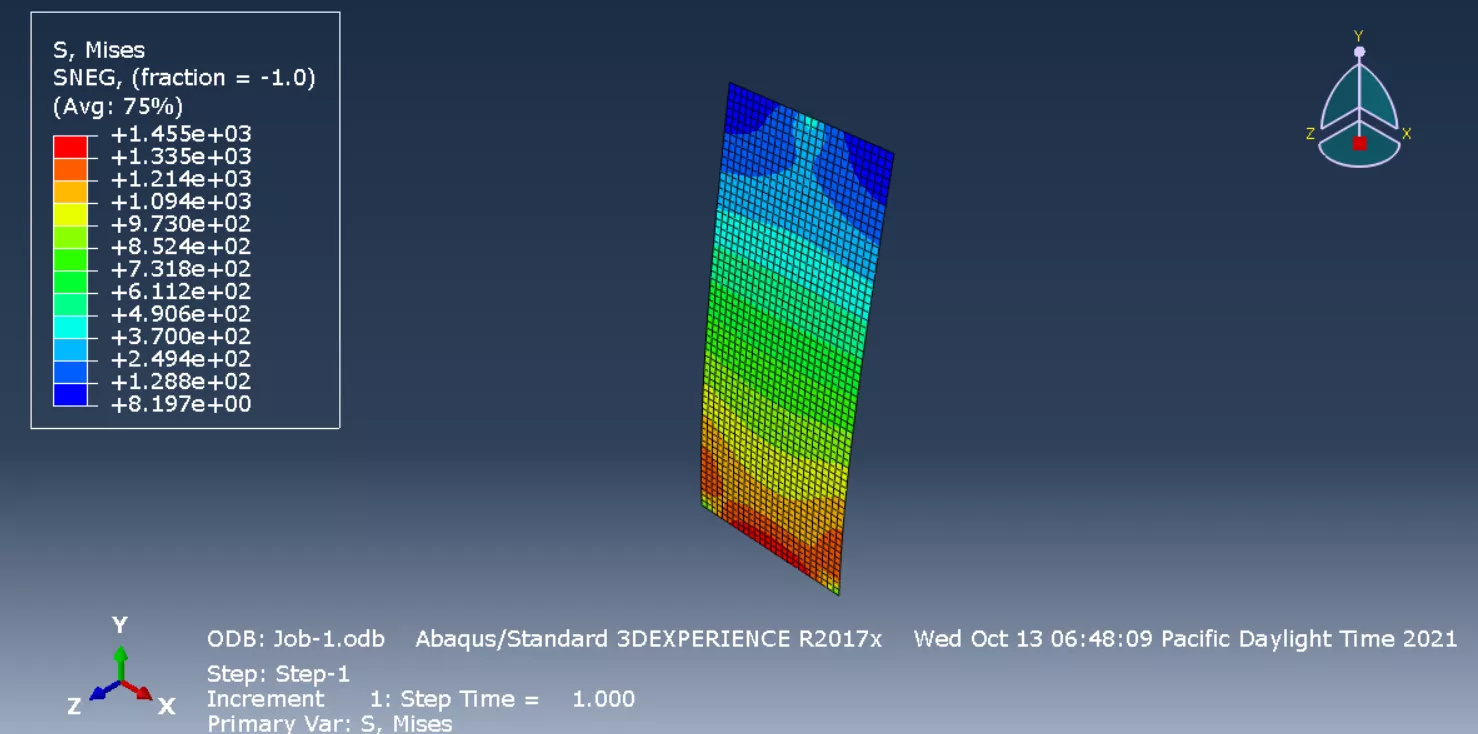1478x734 pixels.
Task: Select the "S, Mises" legend title
Action: pyautogui.click(x=99, y=50)
